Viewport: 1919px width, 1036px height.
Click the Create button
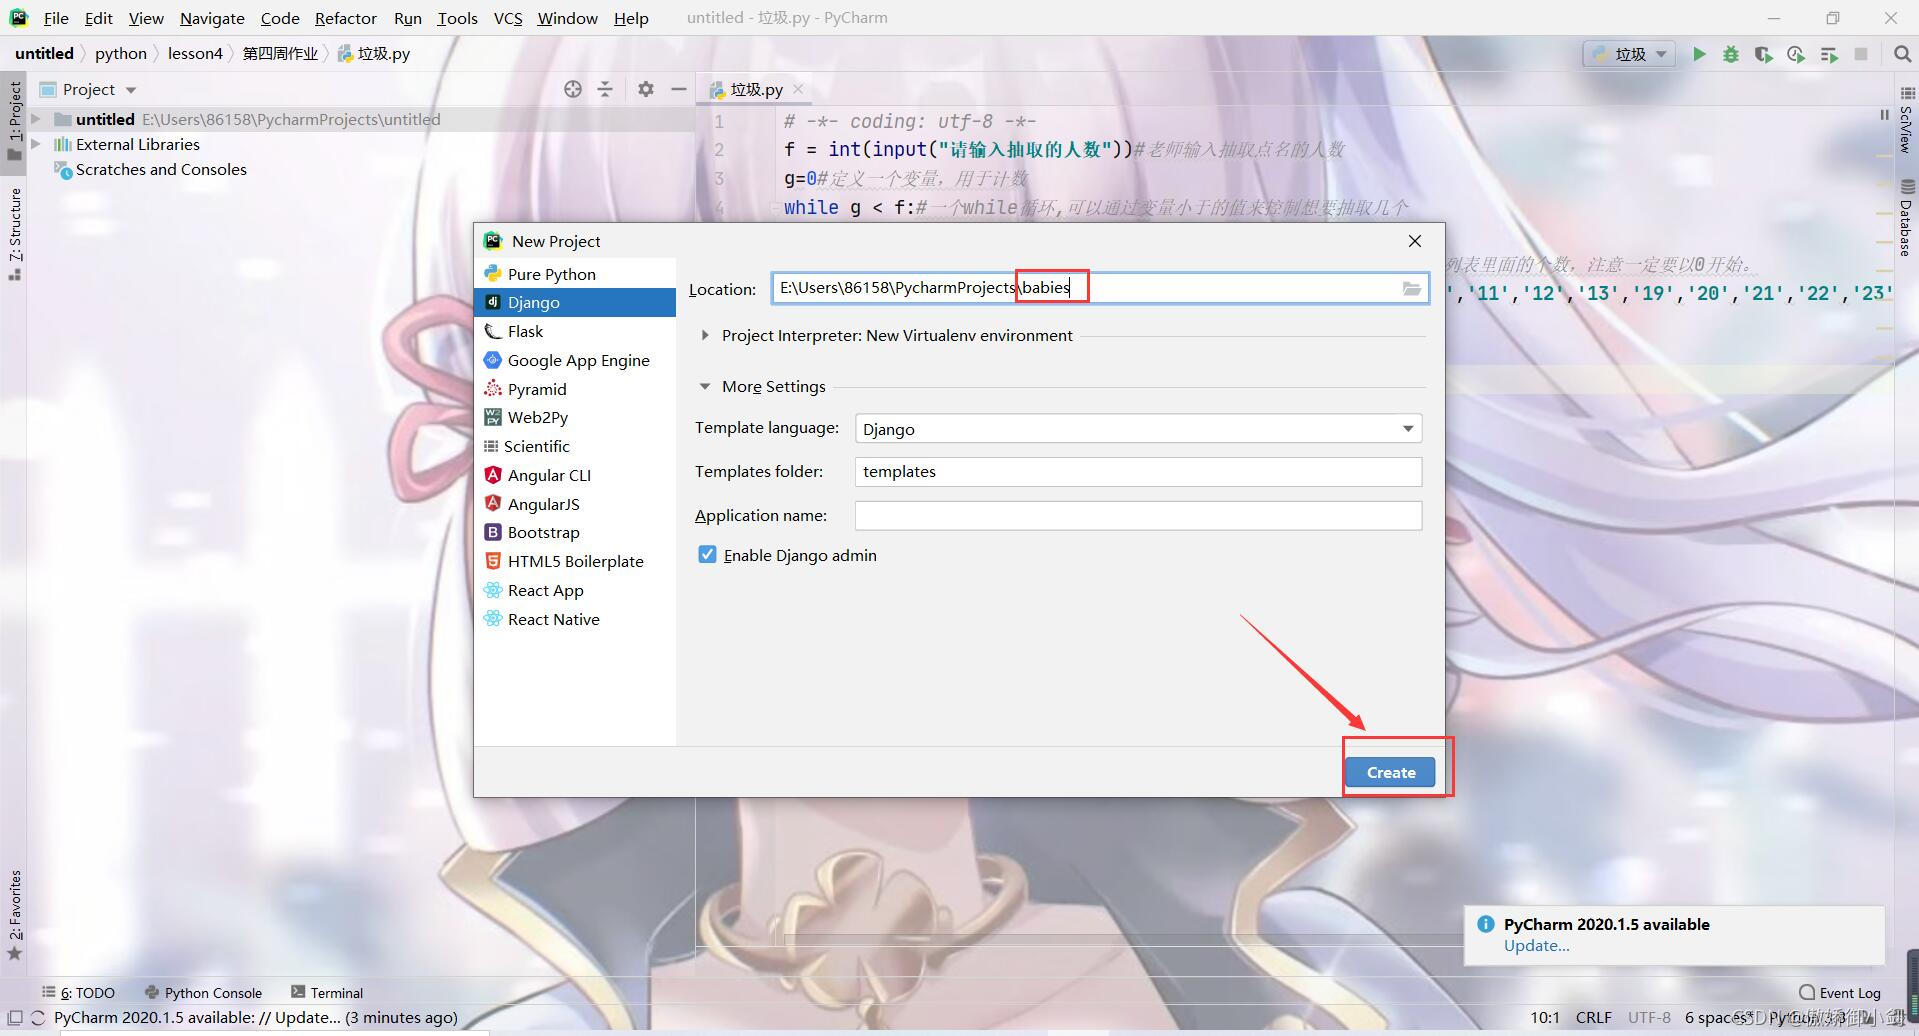click(x=1390, y=772)
